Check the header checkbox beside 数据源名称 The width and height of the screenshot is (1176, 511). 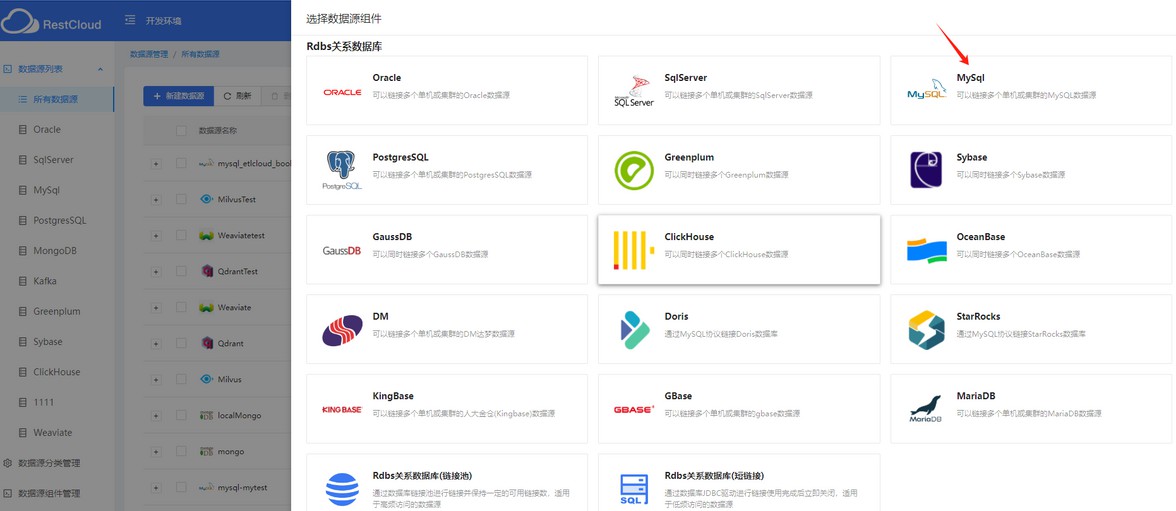[181, 131]
